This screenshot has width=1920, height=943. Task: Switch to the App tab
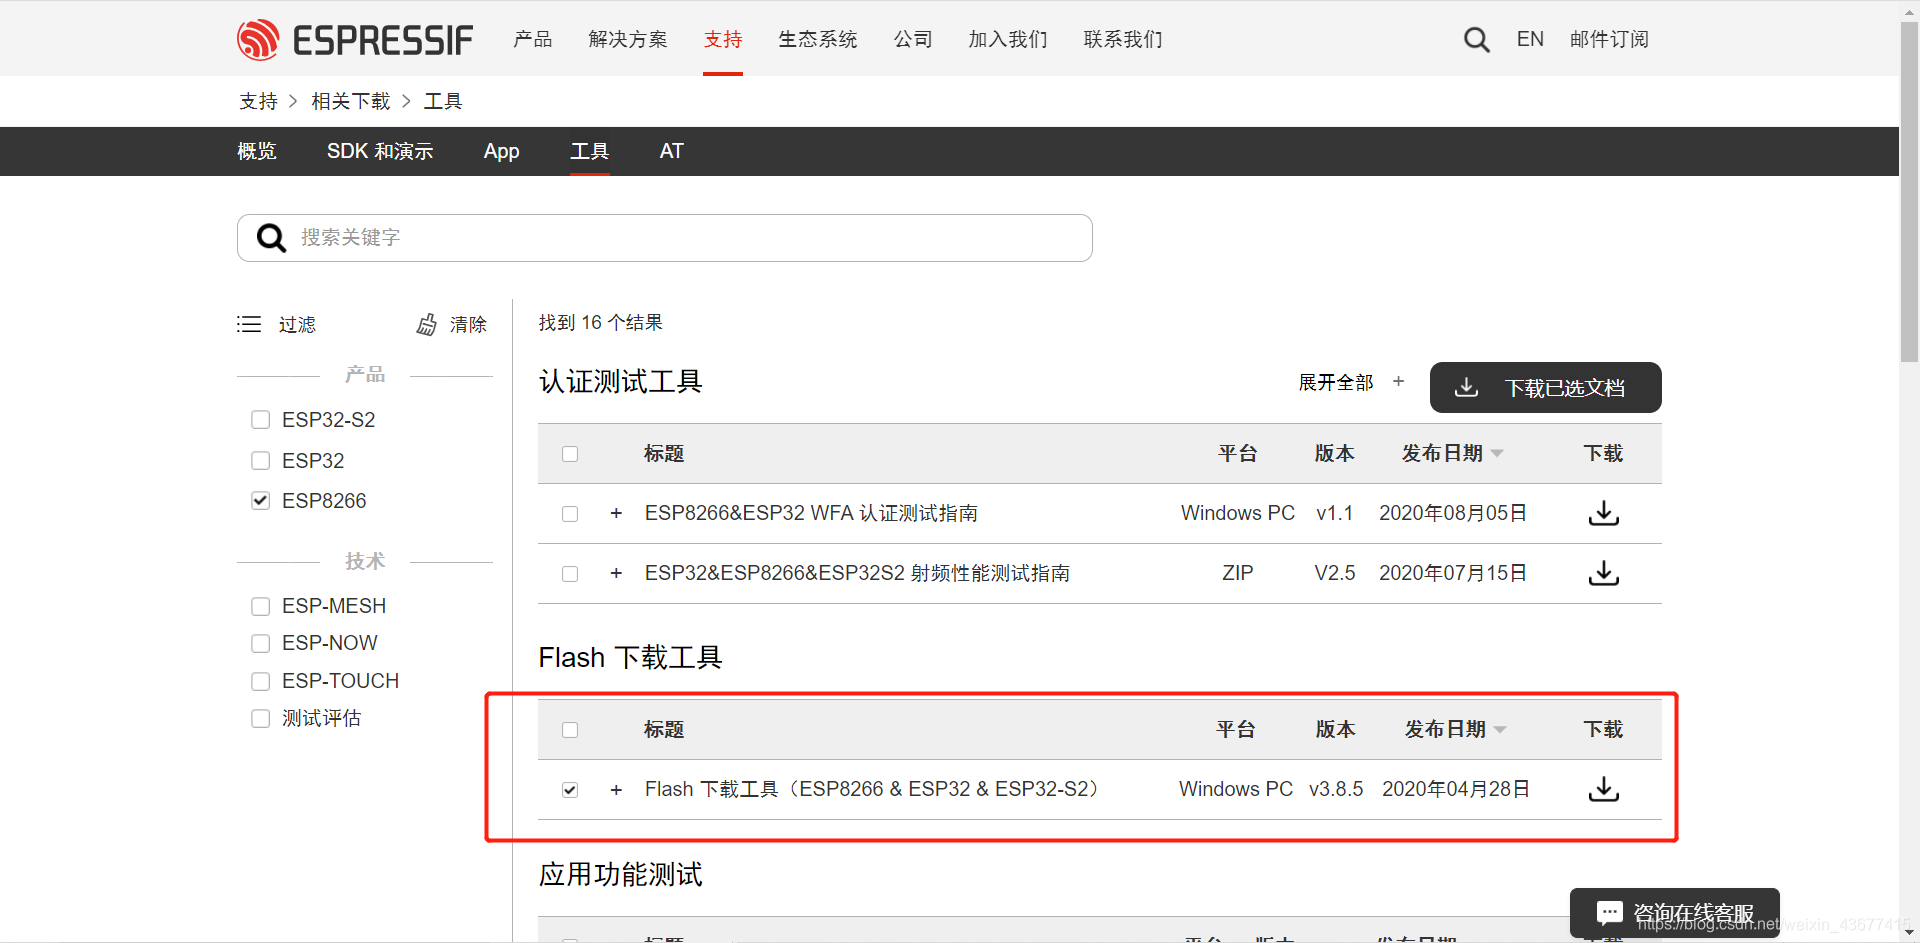[501, 151]
